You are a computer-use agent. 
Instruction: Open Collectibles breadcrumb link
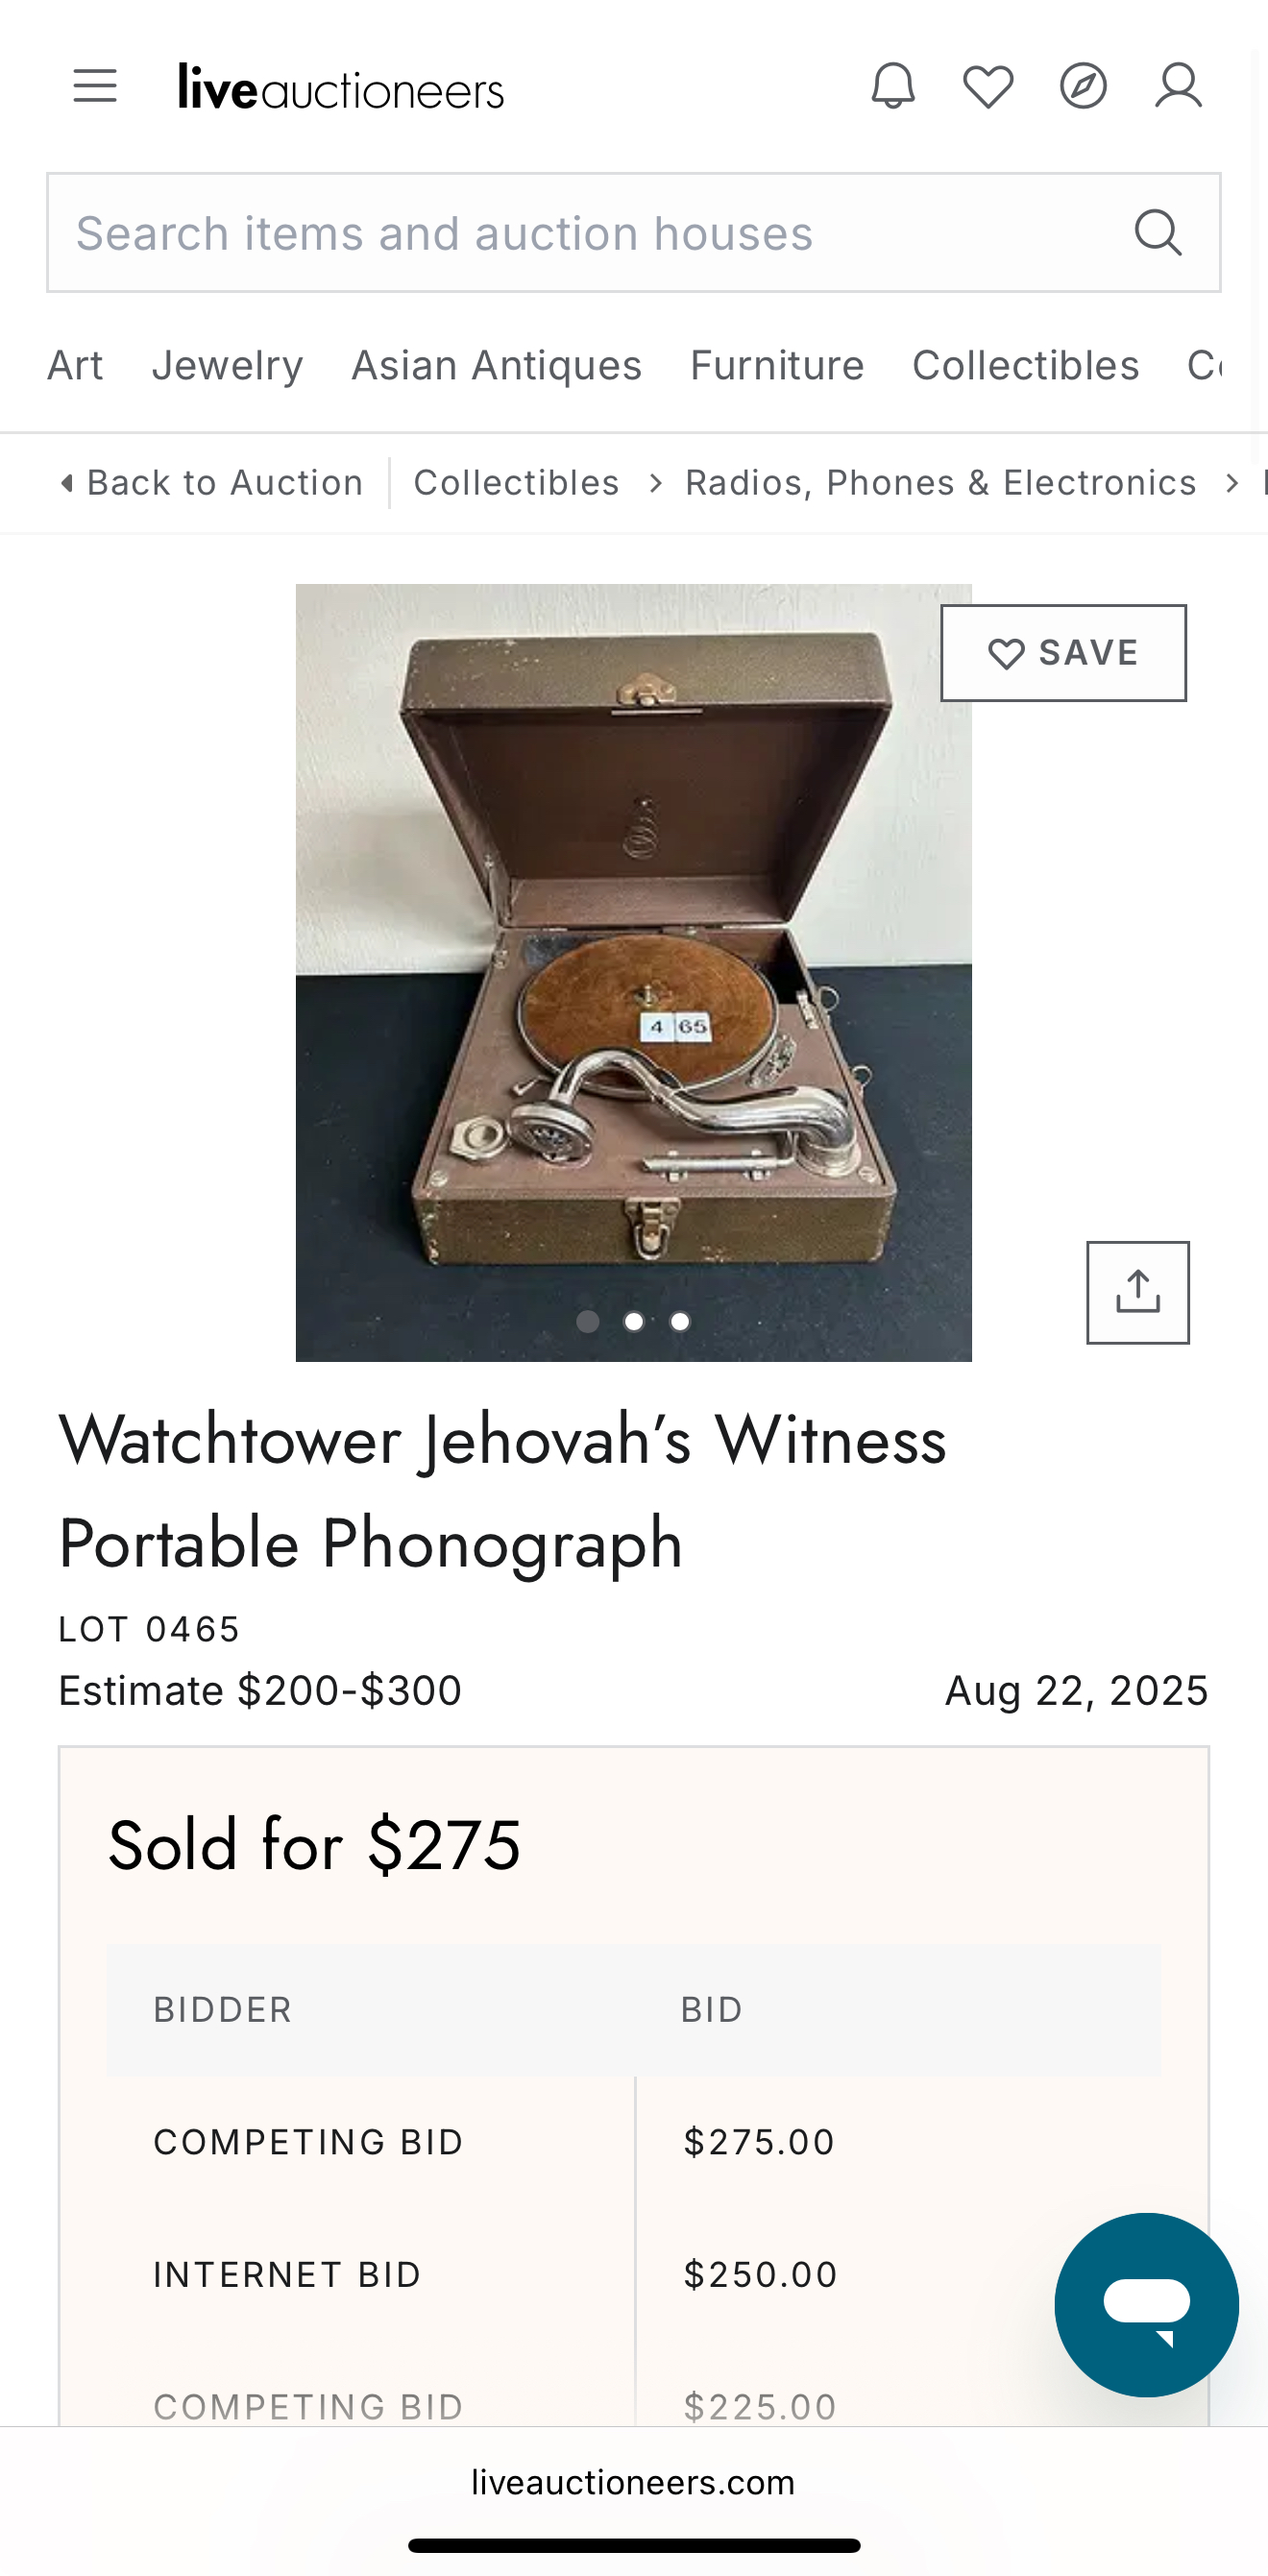(x=516, y=483)
